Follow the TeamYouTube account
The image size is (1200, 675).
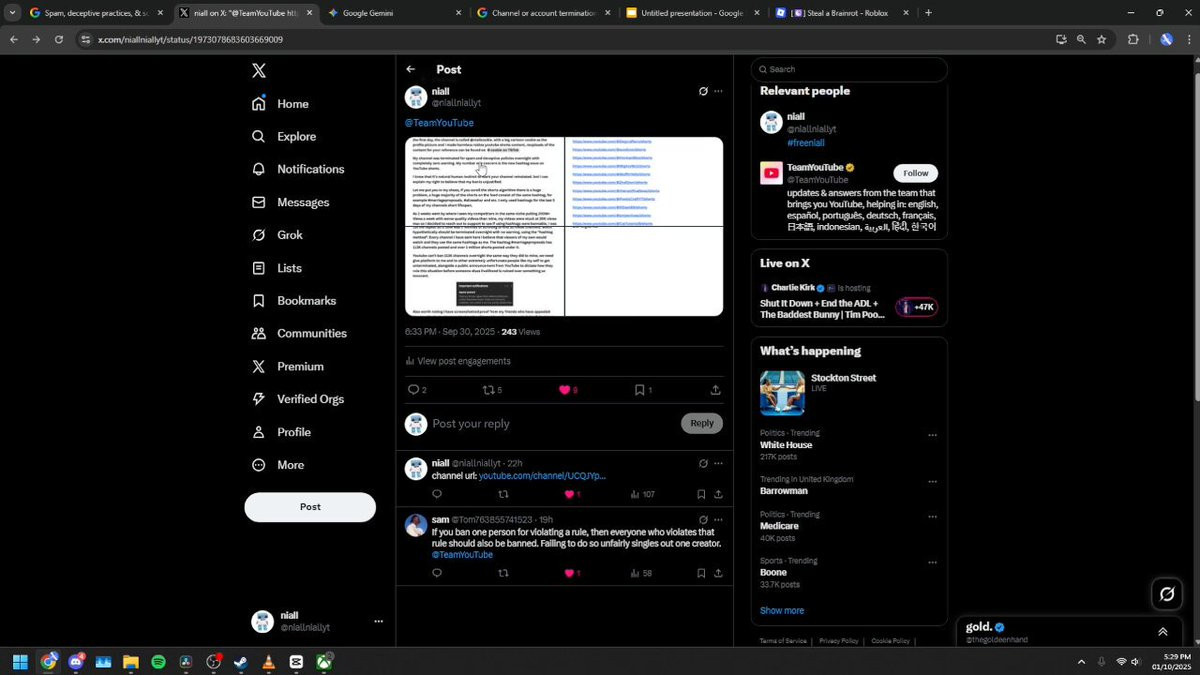pyautogui.click(x=915, y=173)
